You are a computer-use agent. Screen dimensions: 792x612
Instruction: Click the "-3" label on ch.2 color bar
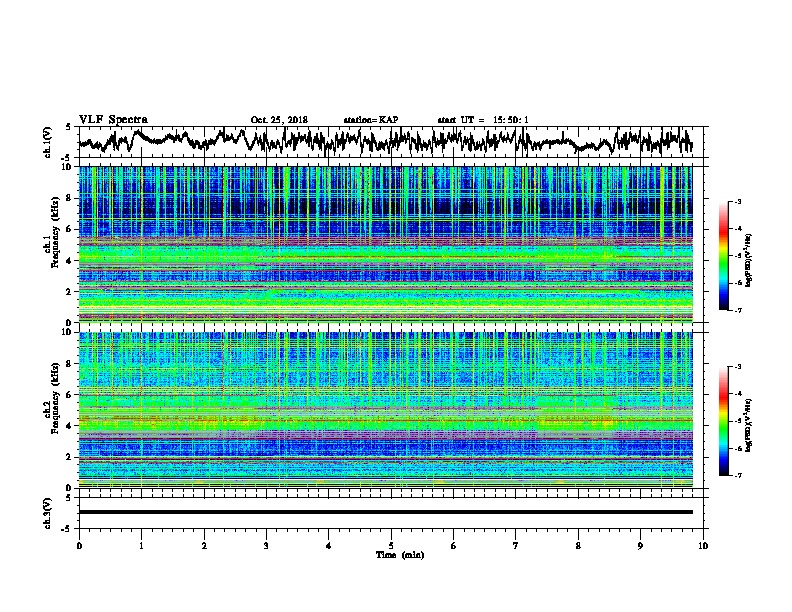tap(738, 367)
